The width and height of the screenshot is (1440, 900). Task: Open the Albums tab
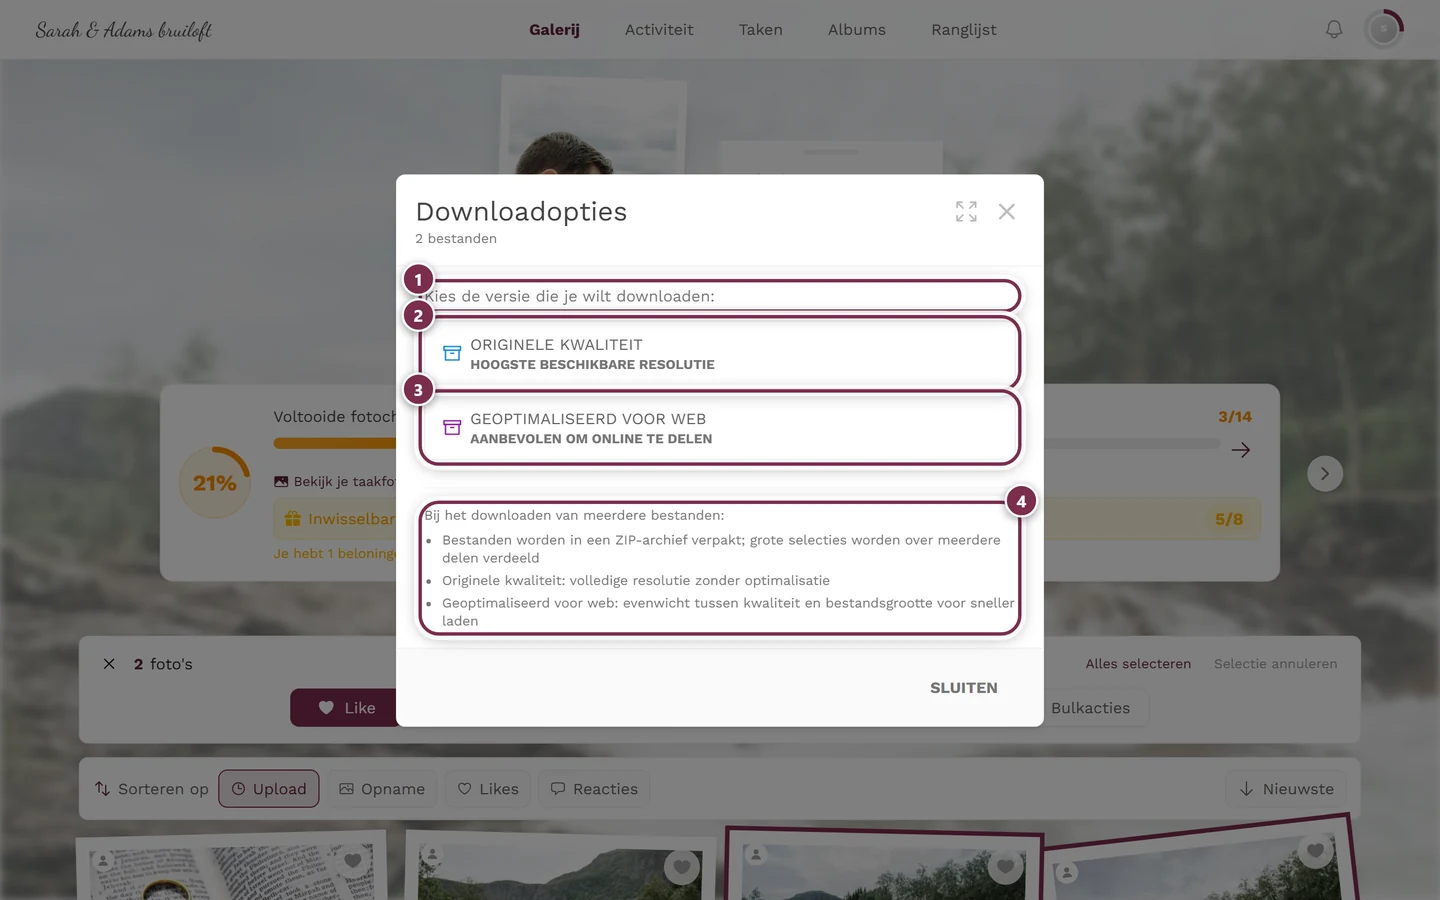point(857,30)
